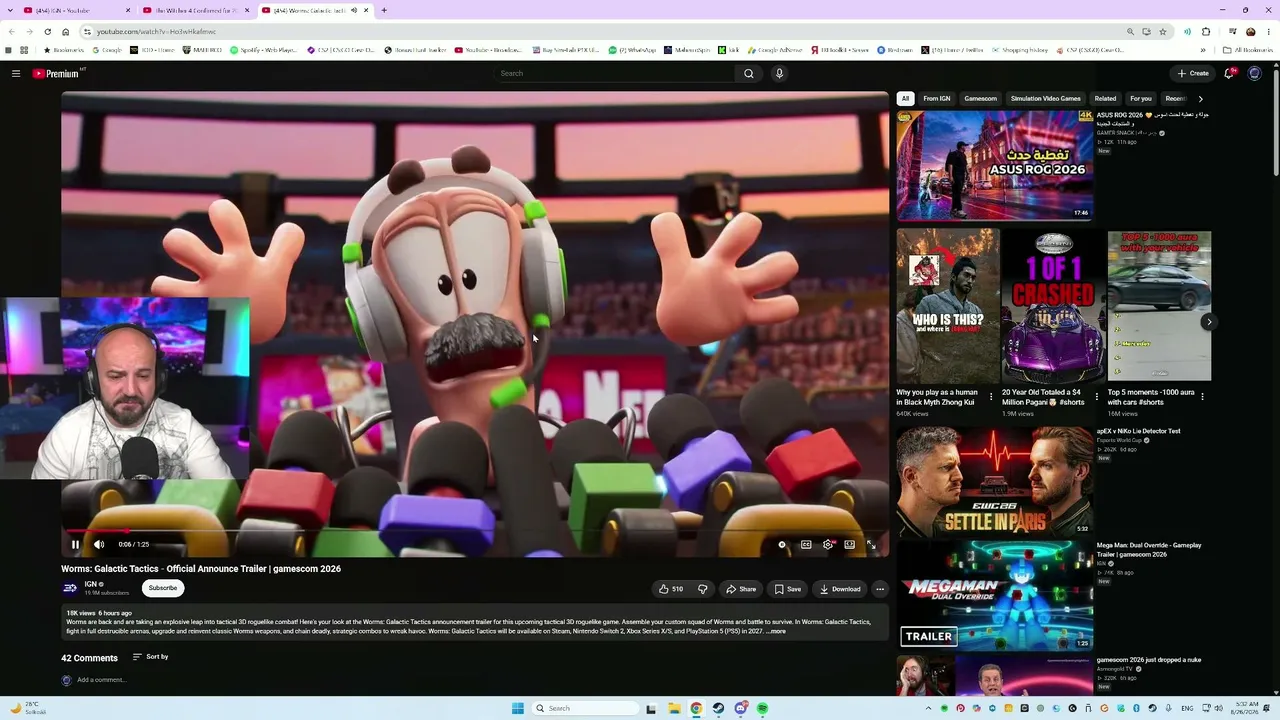Download the video
This screenshot has width=1280, height=720.
click(840, 589)
